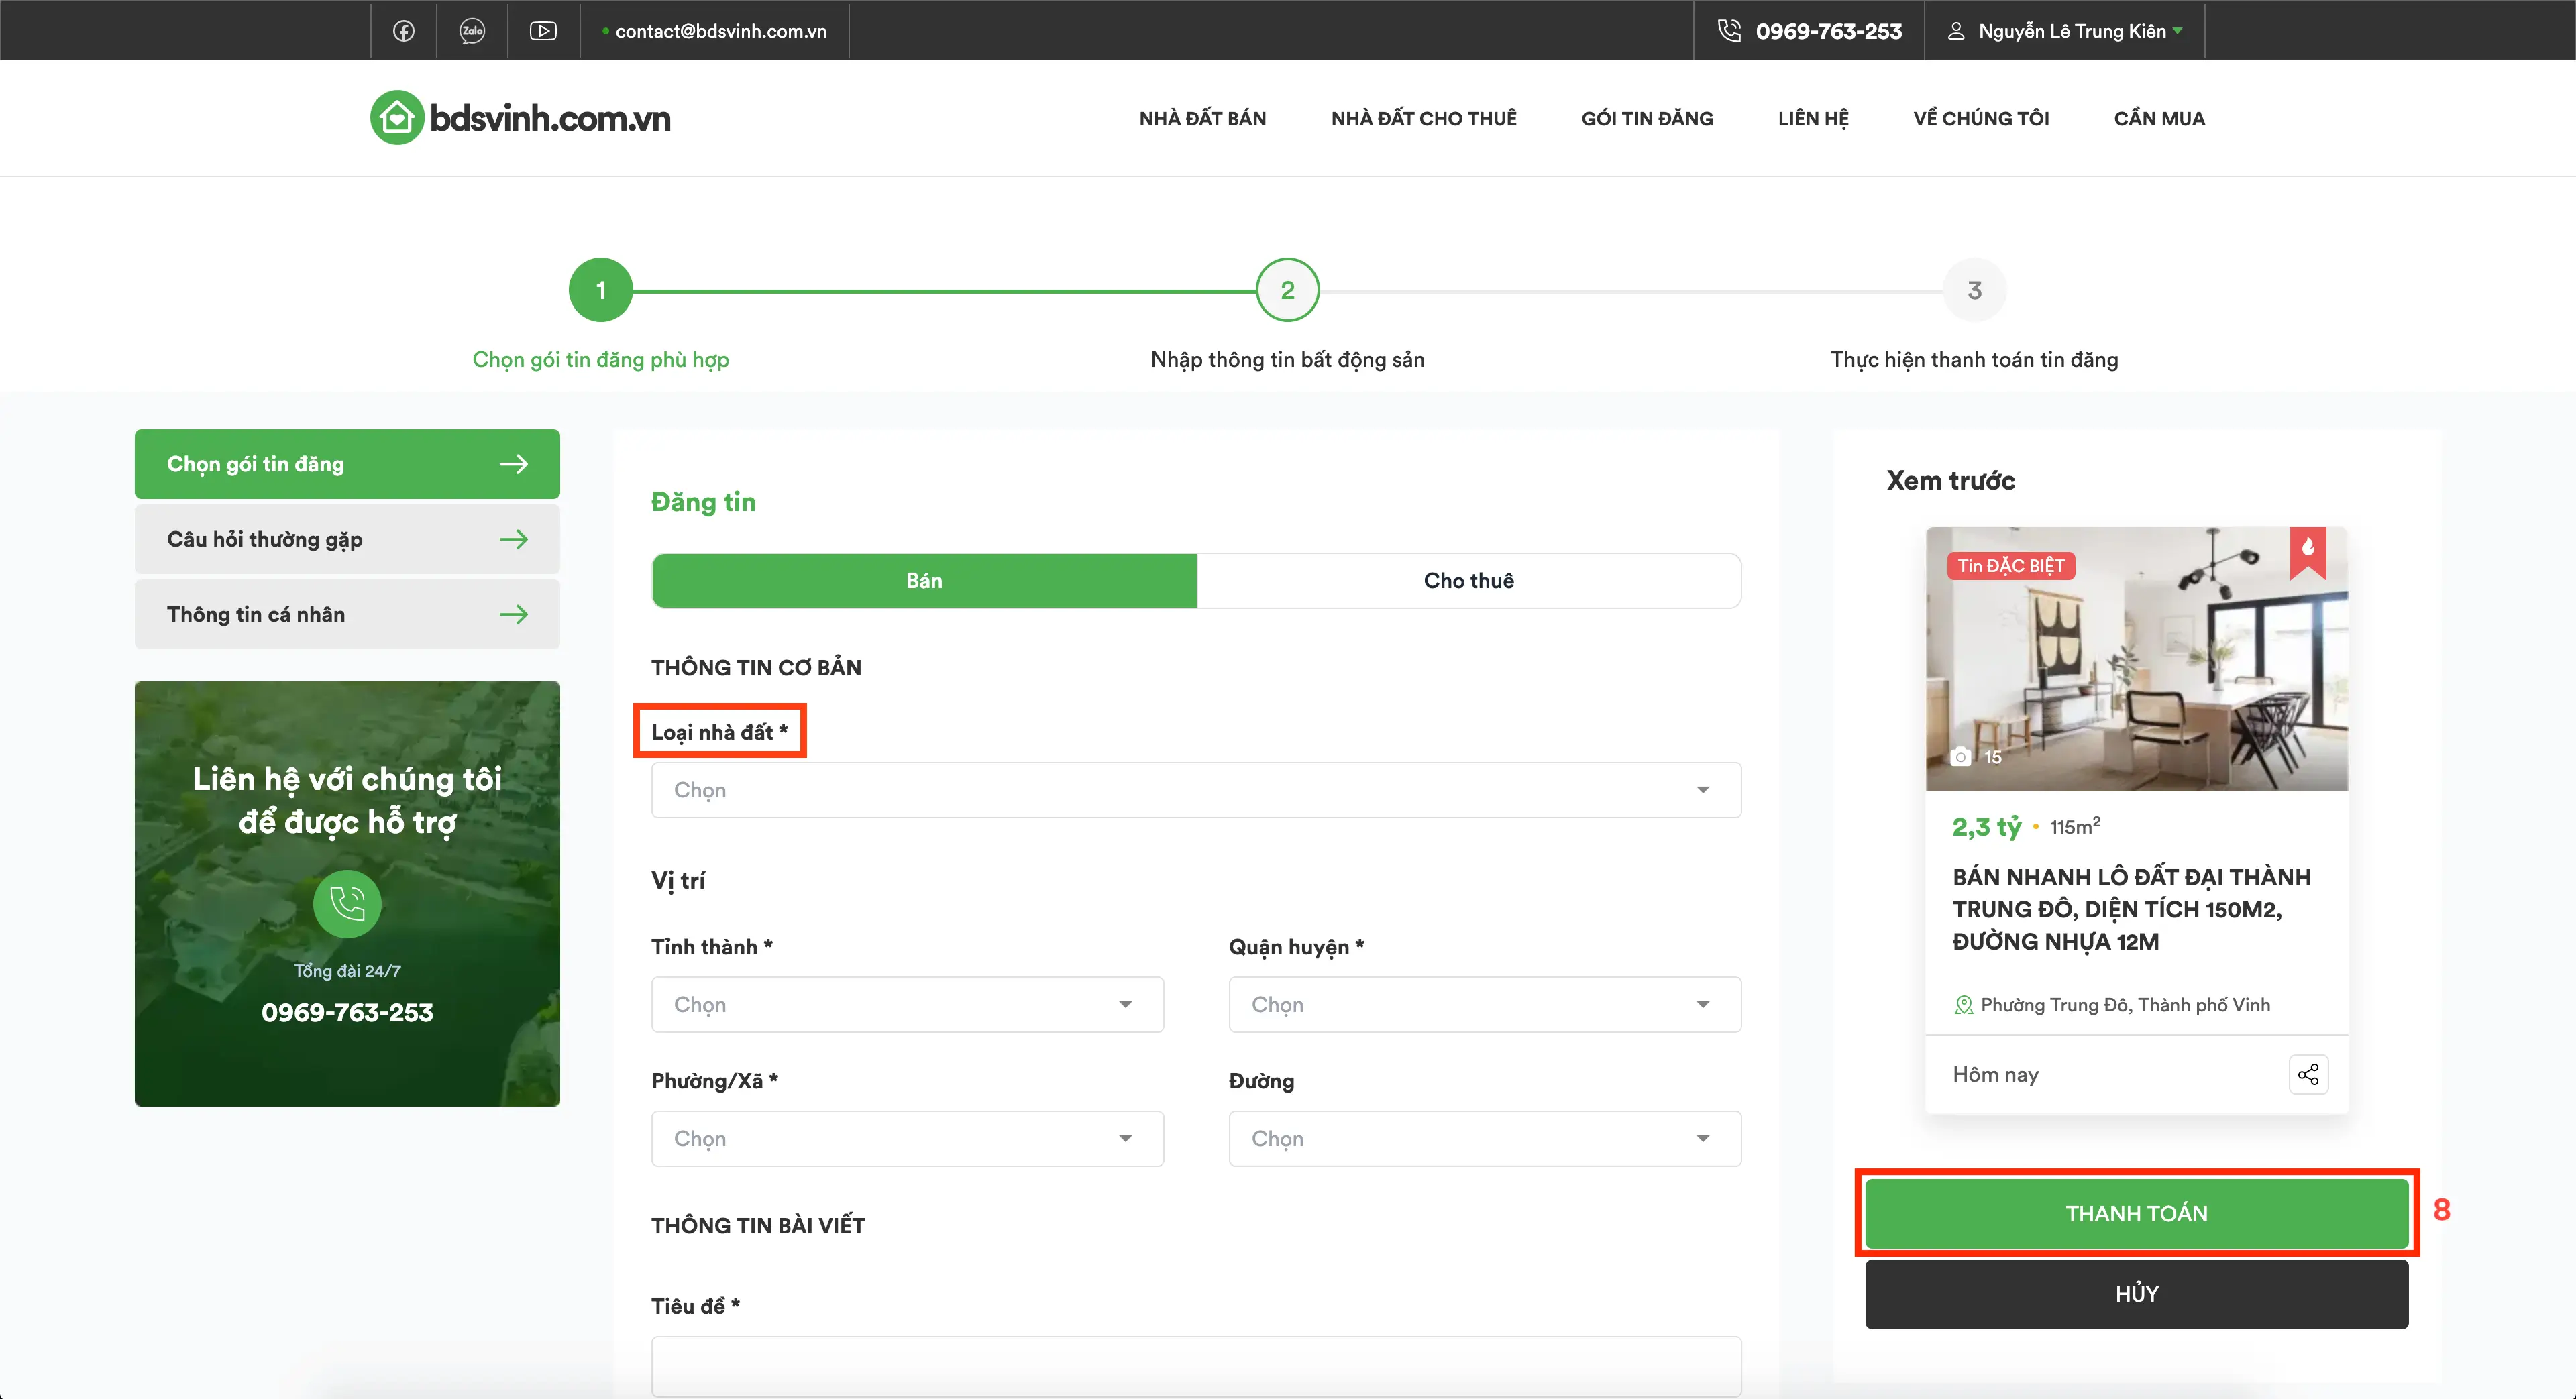Click the bdsvinh.com.vn house logo
Viewport: 2576px width, 1399px height.
tap(397, 118)
